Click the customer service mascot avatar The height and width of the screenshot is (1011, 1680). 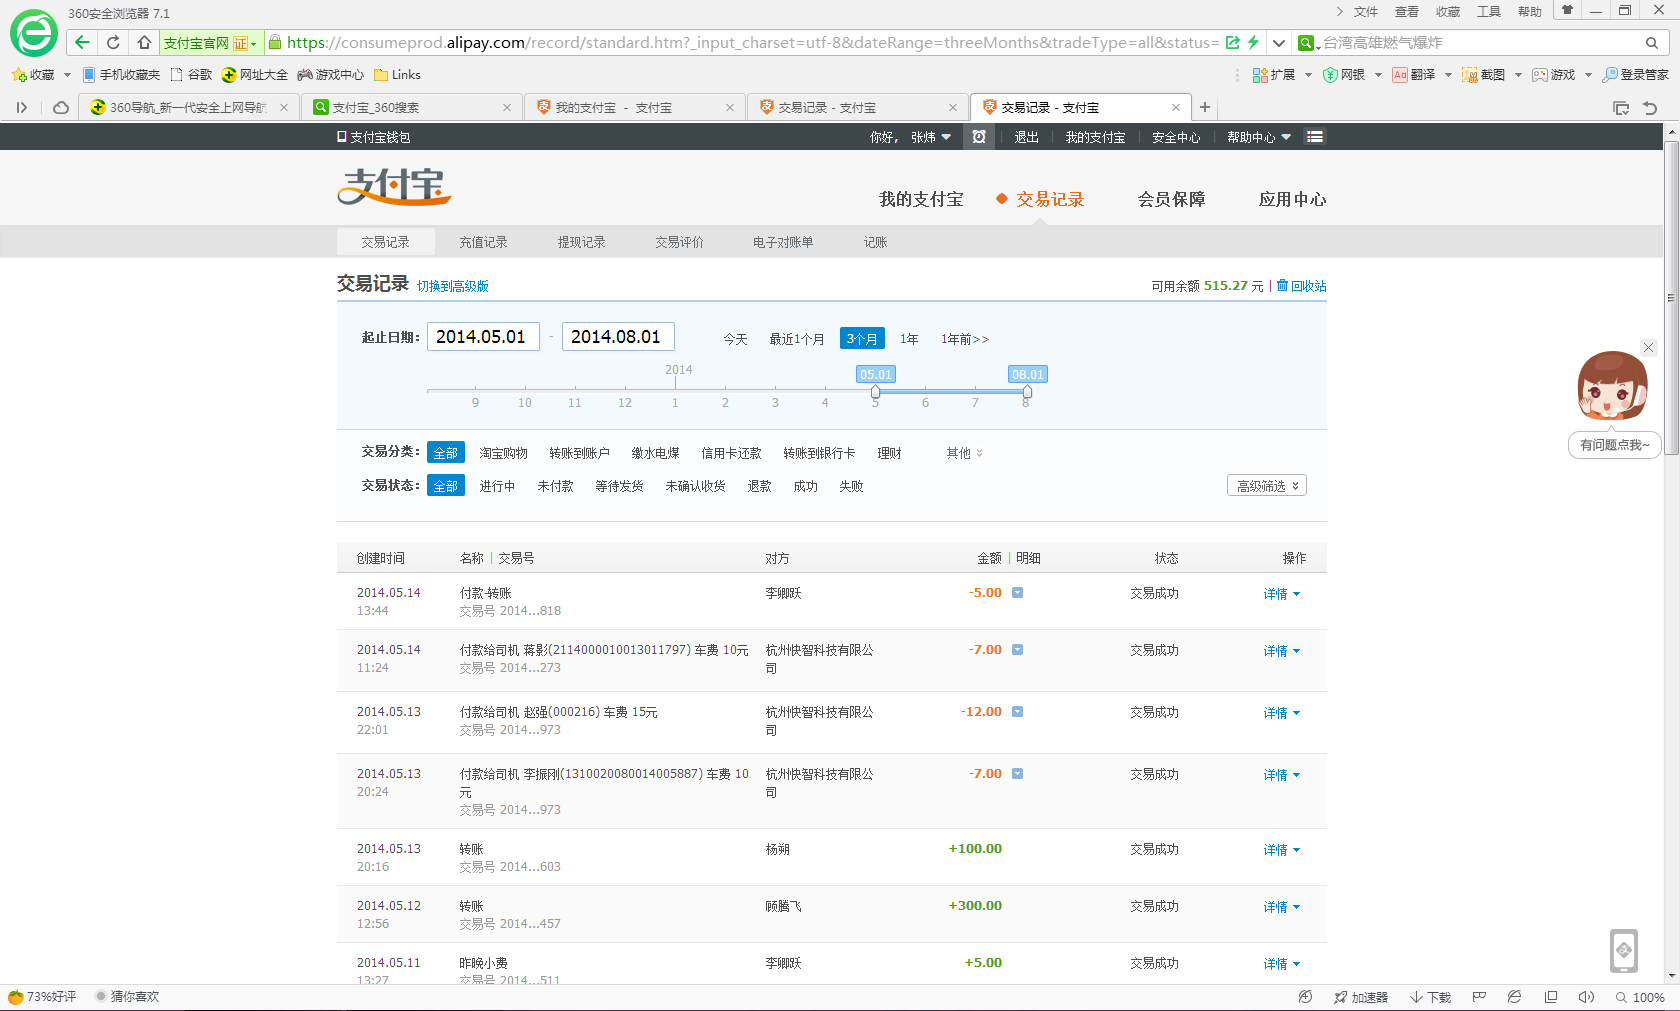click(1612, 386)
